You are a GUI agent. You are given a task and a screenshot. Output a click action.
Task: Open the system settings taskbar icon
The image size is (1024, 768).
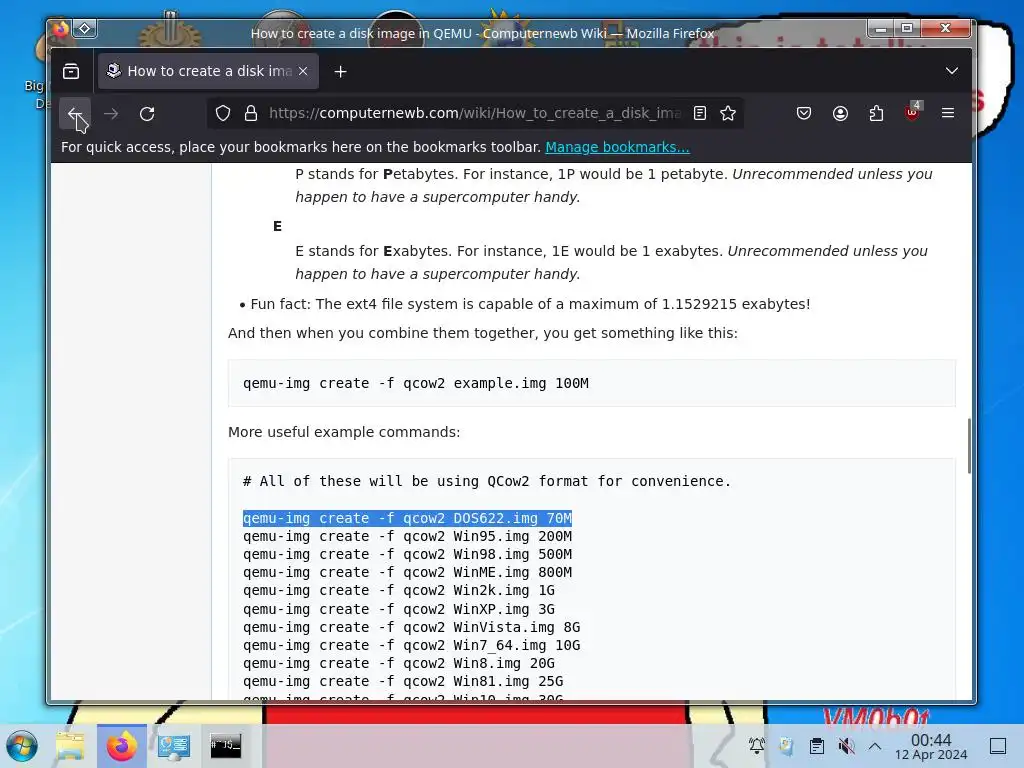[174, 746]
